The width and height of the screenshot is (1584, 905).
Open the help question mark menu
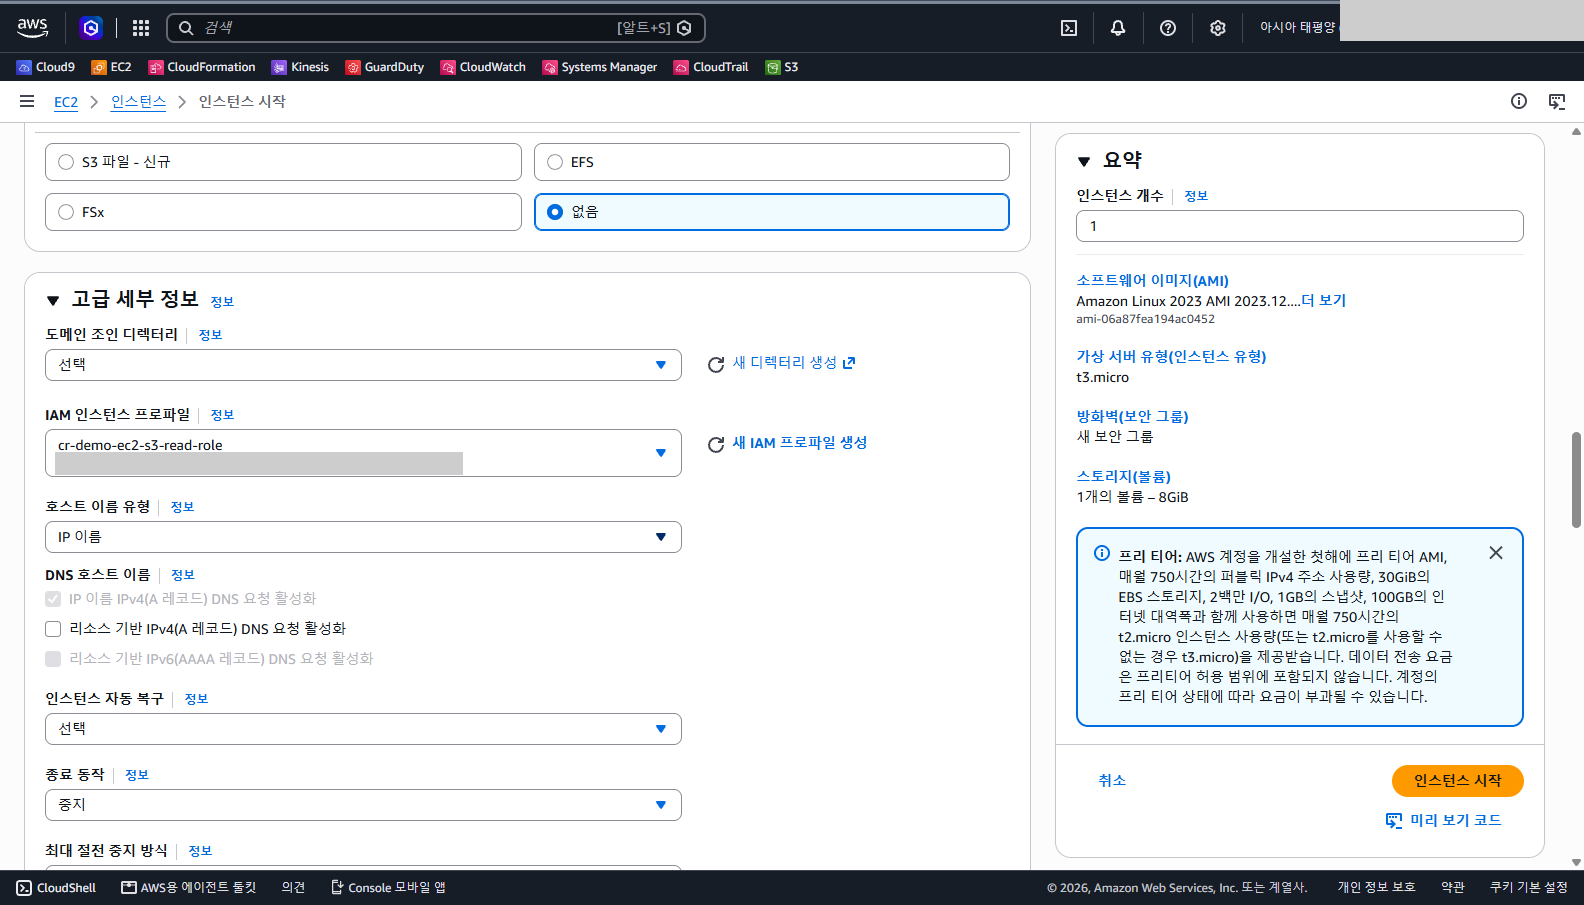pyautogui.click(x=1168, y=28)
